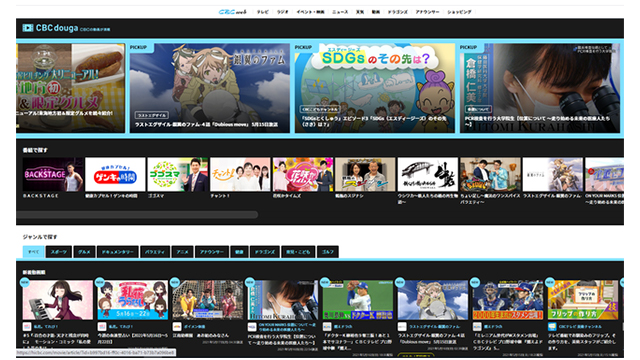
Task: Select the スポーツ genre tab
Action: click(x=59, y=252)
